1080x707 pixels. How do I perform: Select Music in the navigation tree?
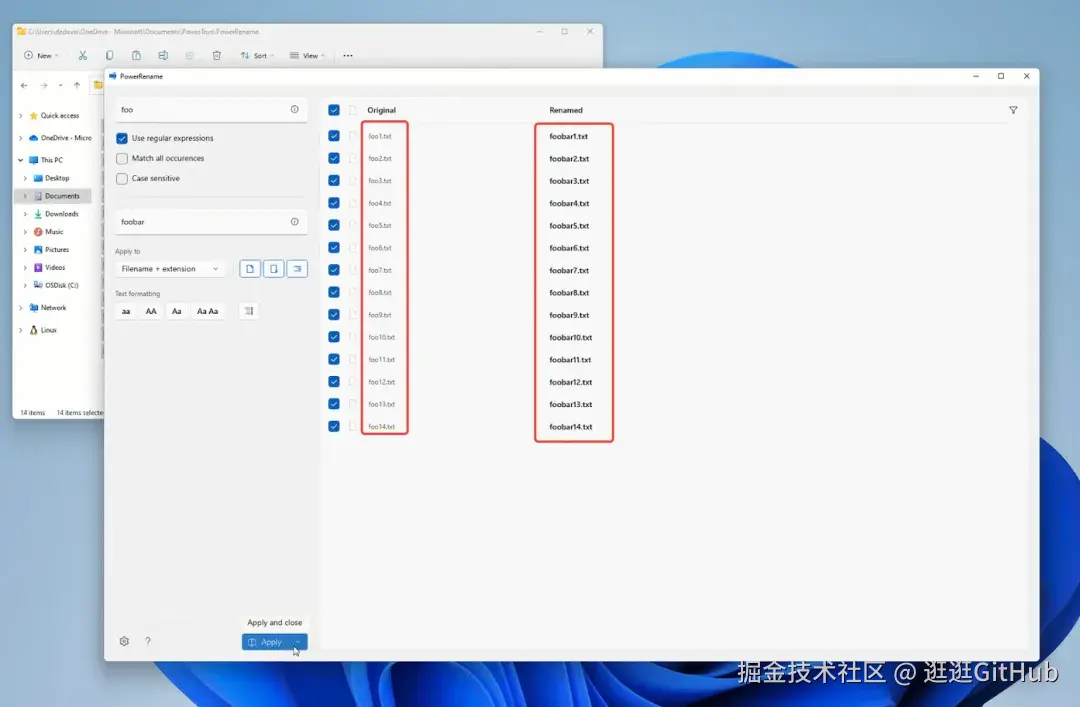tap(54, 232)
